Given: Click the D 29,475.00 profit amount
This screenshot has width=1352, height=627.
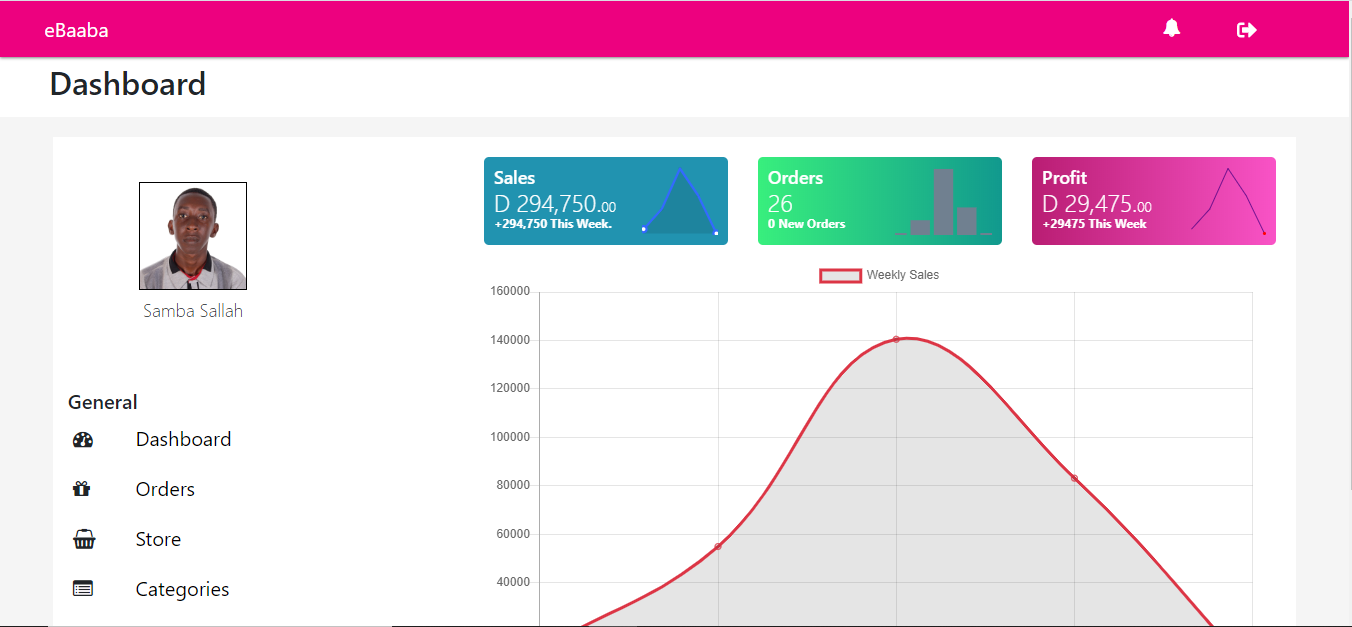Looking at the screenshot, I should click(x=1097, y=204).
